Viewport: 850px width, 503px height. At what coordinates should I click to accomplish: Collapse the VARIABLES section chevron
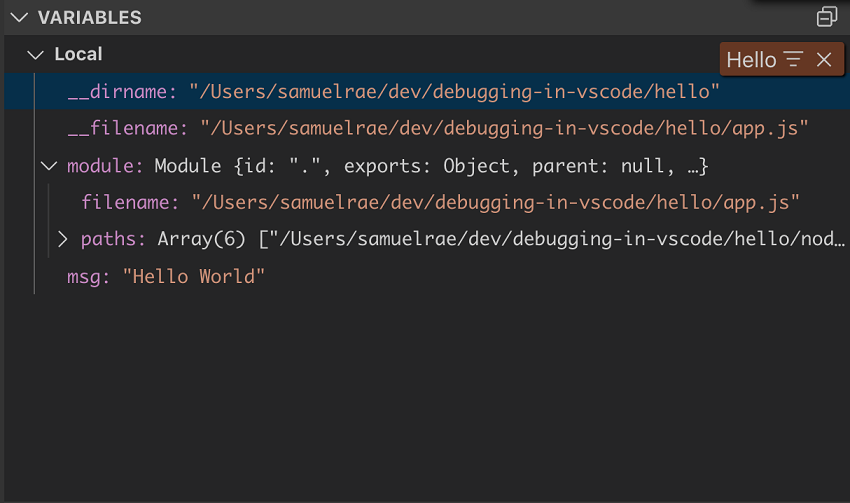(x=19, y=17)
